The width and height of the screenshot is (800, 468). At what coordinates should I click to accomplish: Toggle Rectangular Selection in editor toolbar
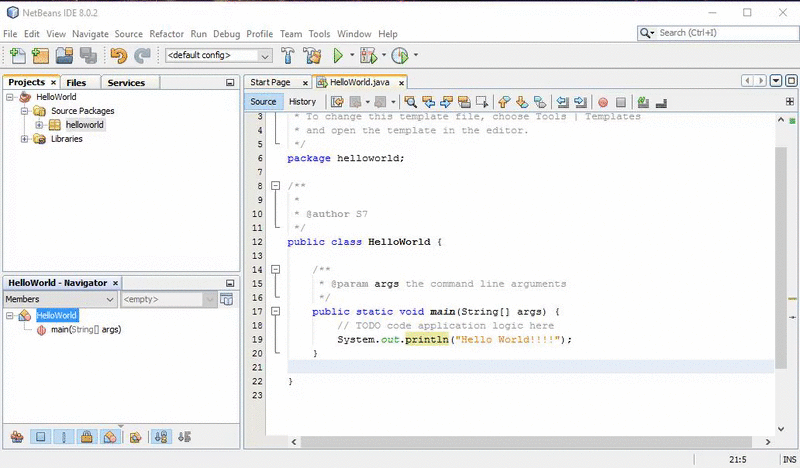(482, 102)
